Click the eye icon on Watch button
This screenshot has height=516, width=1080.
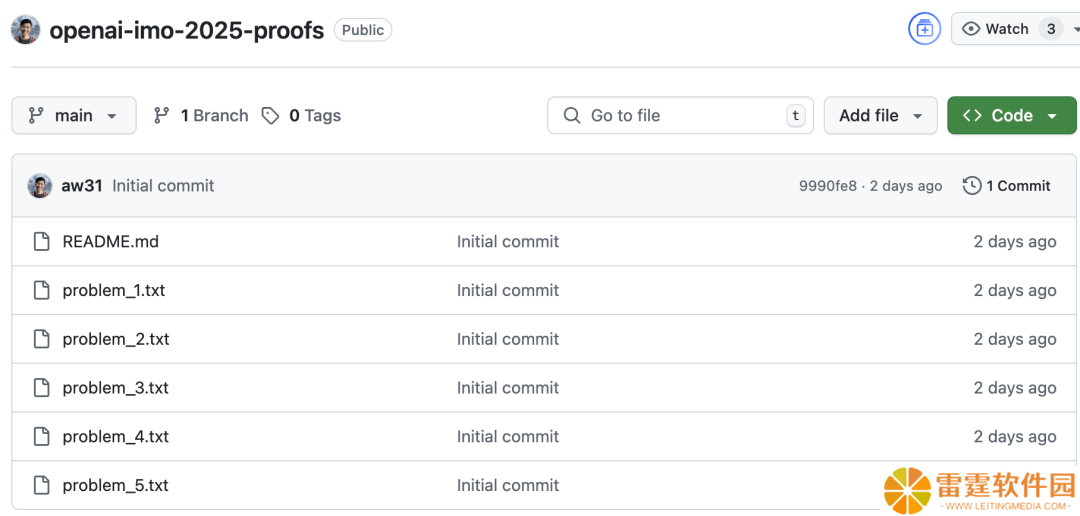pos(971,29)
